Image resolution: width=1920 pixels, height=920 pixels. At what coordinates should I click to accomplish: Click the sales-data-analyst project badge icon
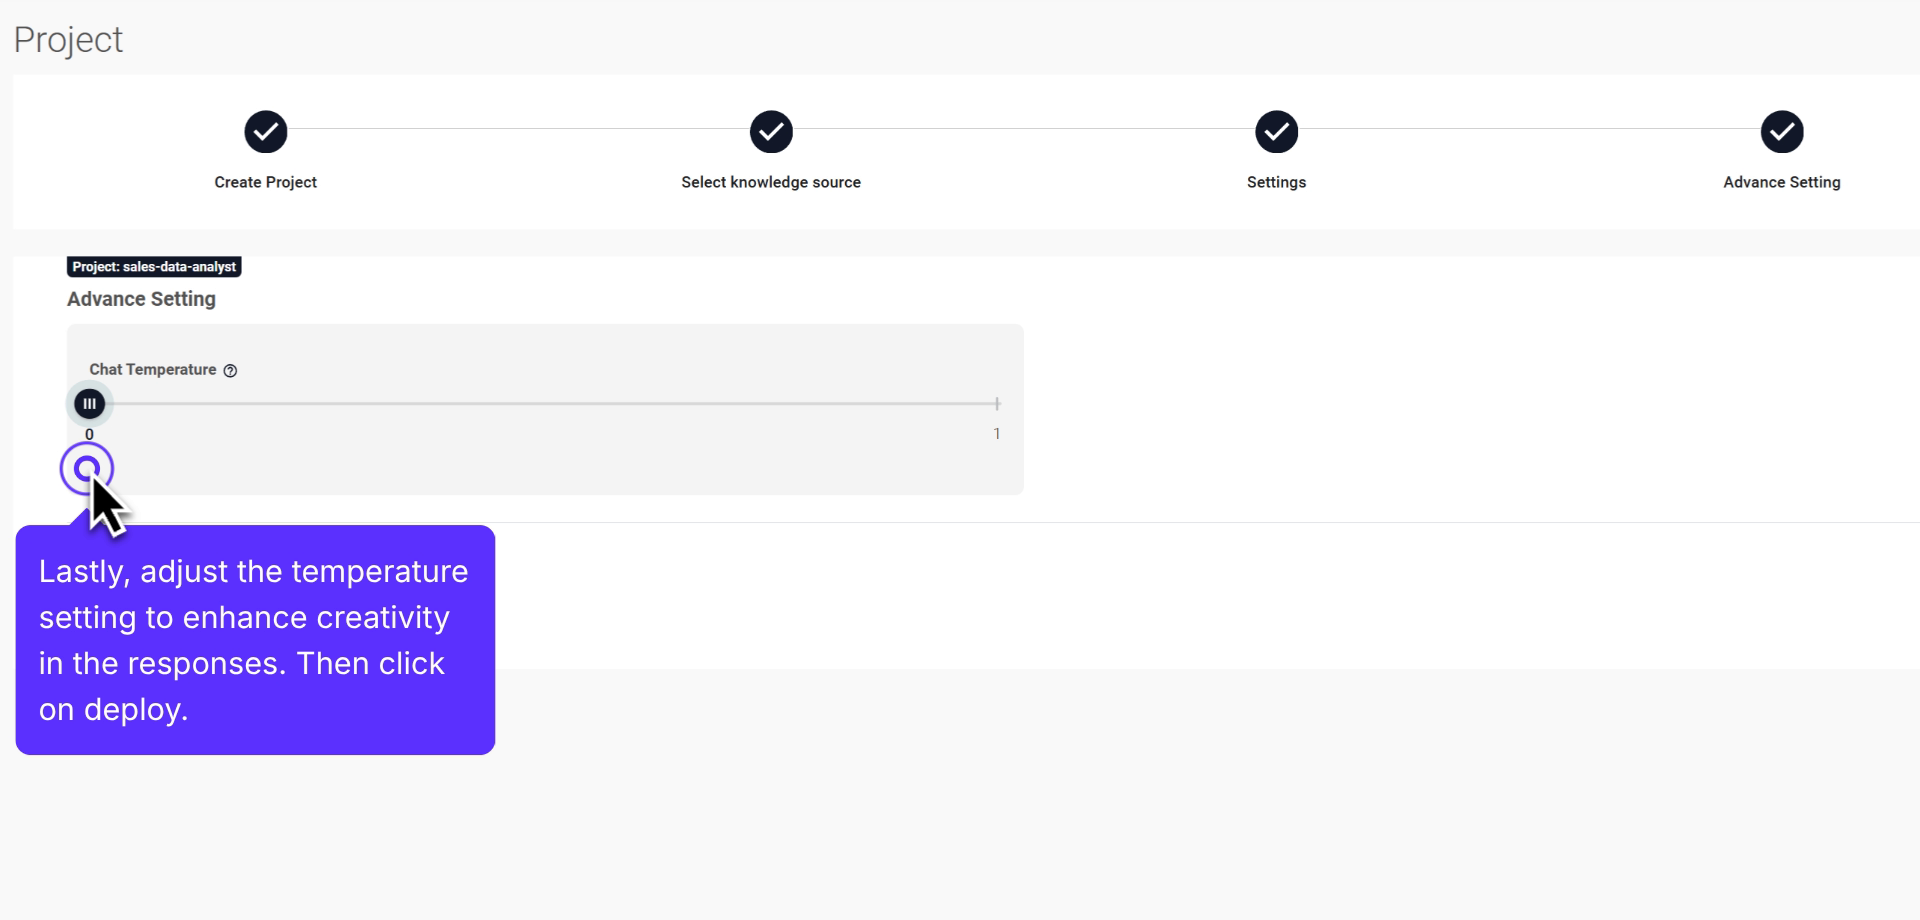point(152,266)
